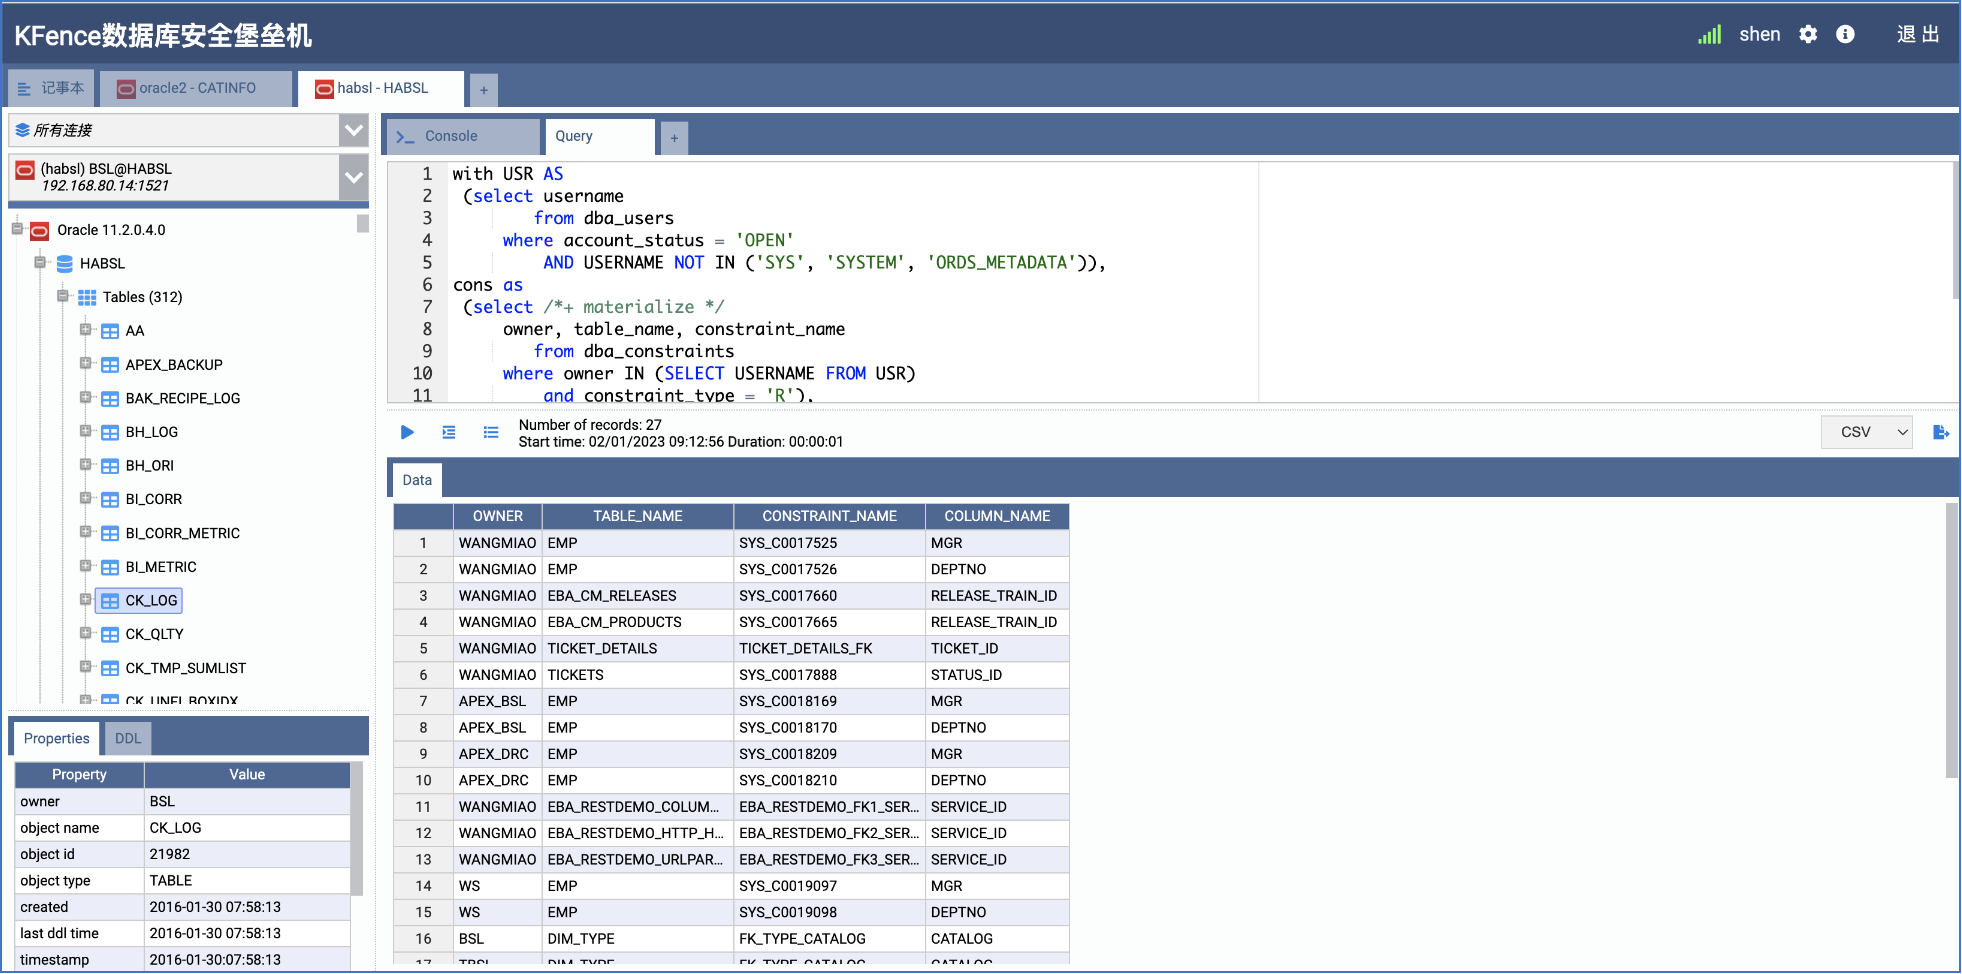The image size is (1962, 974).
Task: Switch to the Console tab
Action: (x=451, y=136)
